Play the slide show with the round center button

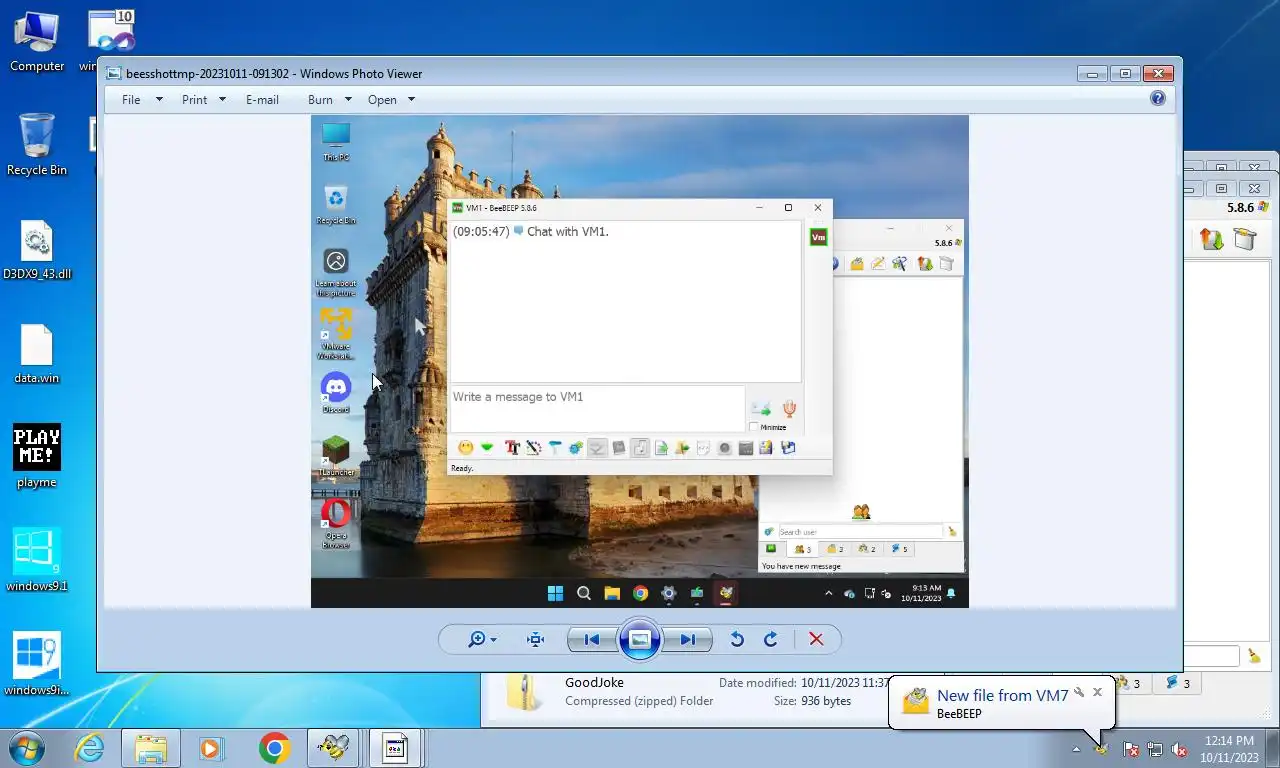(x=640, y=639)
